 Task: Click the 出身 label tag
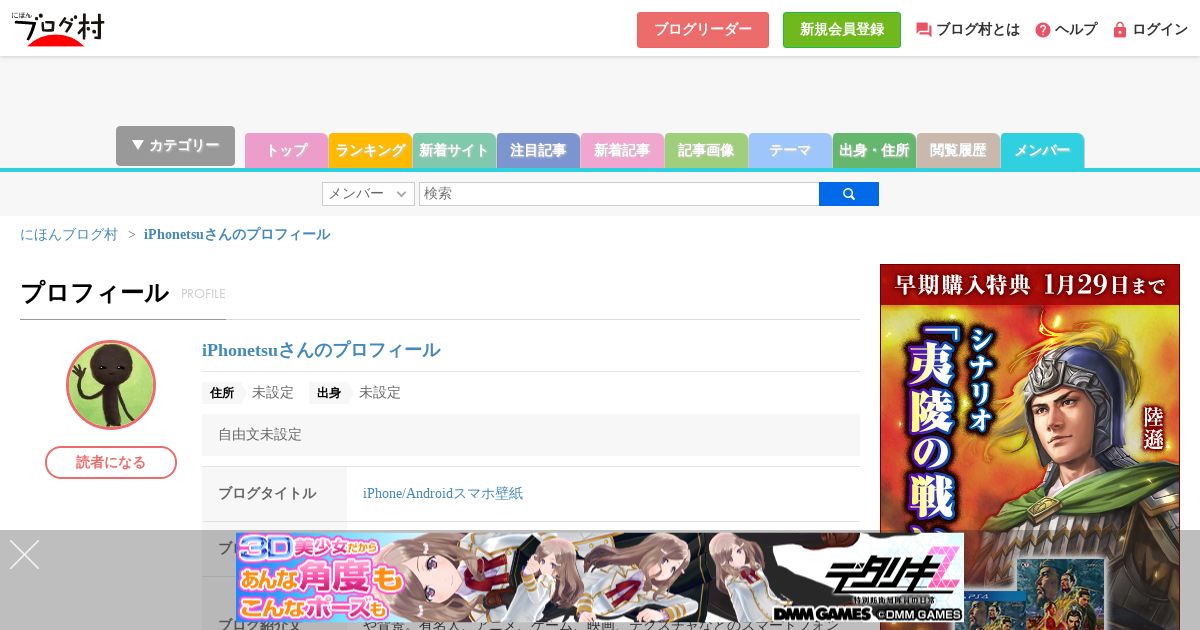coord(329,393)
